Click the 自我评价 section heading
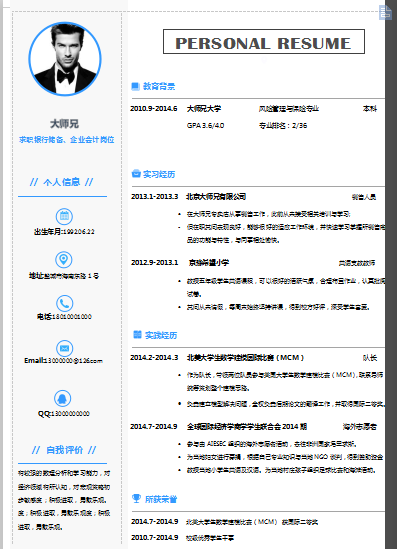 64,450
